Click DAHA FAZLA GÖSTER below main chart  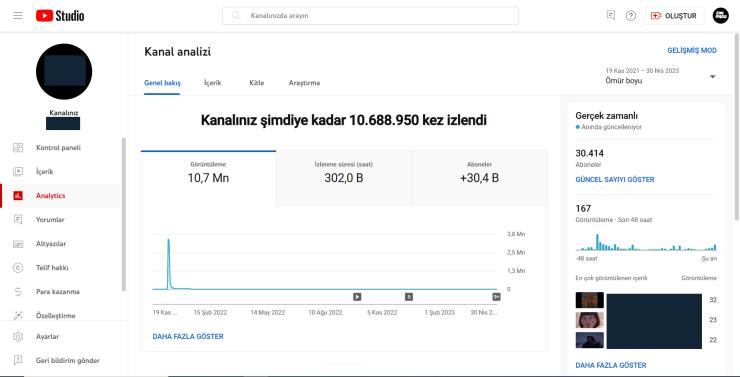coord(188,336)
